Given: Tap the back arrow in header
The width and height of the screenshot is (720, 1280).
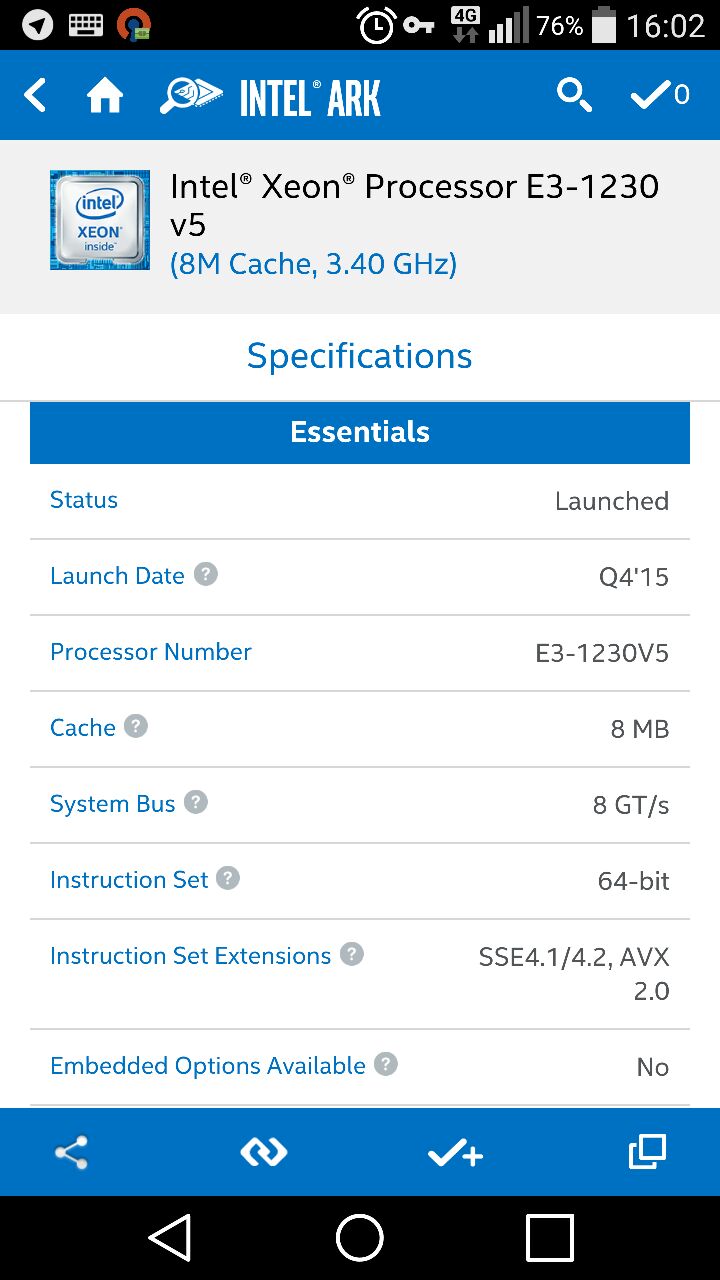Looking at the screenshot, I should pos(35,96).
